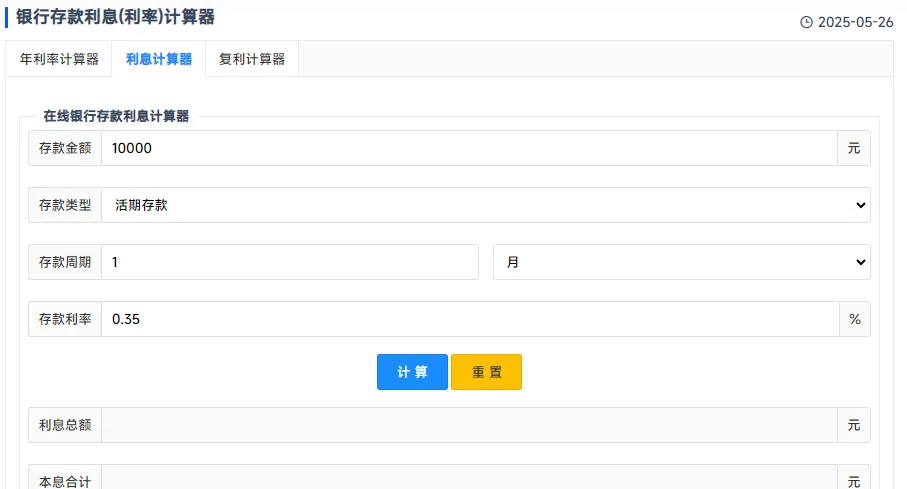Switch to the 年利率计算器 tab
Viewport: 907px width, 489px height.
(59, 59)
